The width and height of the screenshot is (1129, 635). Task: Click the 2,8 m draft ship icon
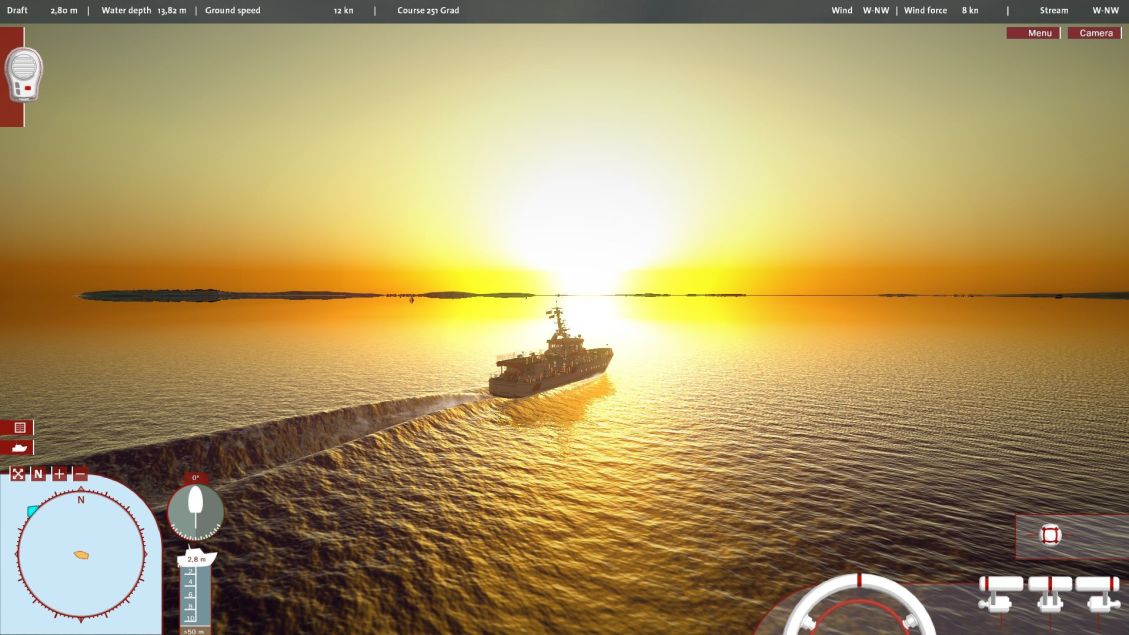[x=197, y=559]
